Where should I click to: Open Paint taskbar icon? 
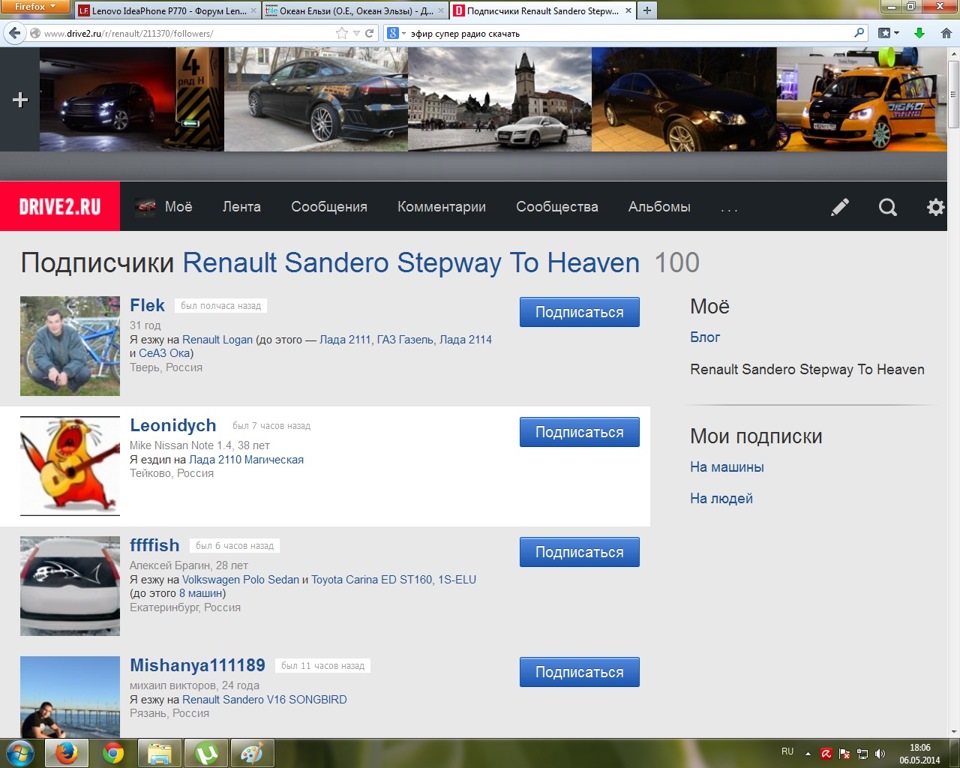(252, 753)
